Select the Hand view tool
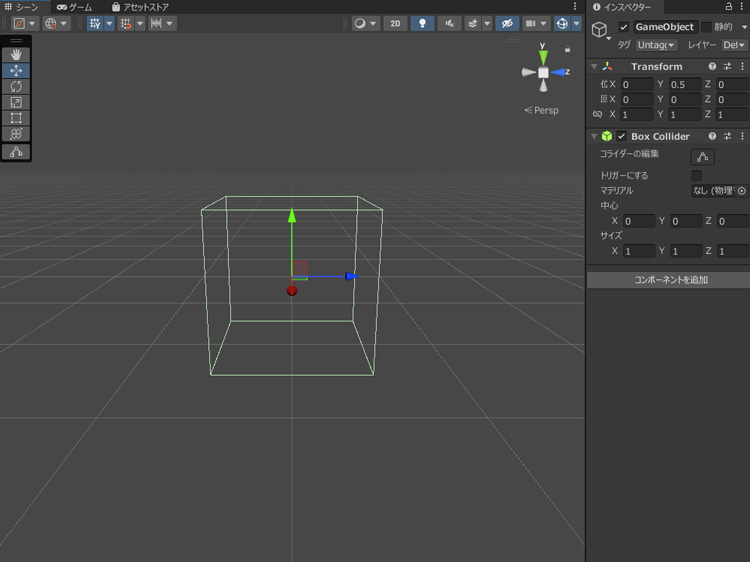 (x=16, y=55)
